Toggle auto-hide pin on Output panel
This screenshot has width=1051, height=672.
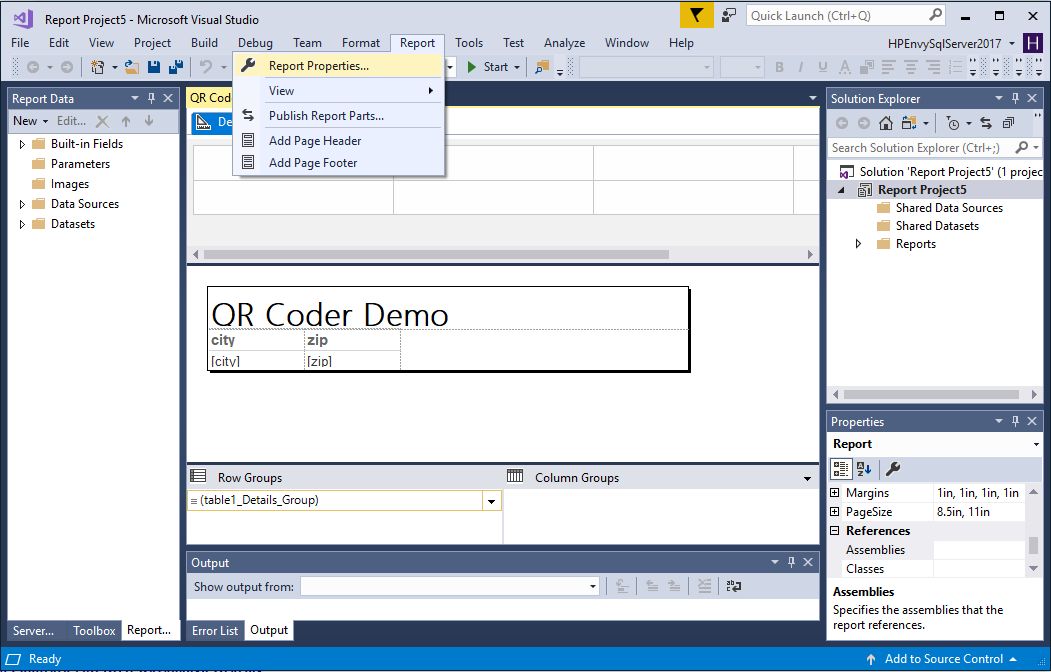(792, 563)
